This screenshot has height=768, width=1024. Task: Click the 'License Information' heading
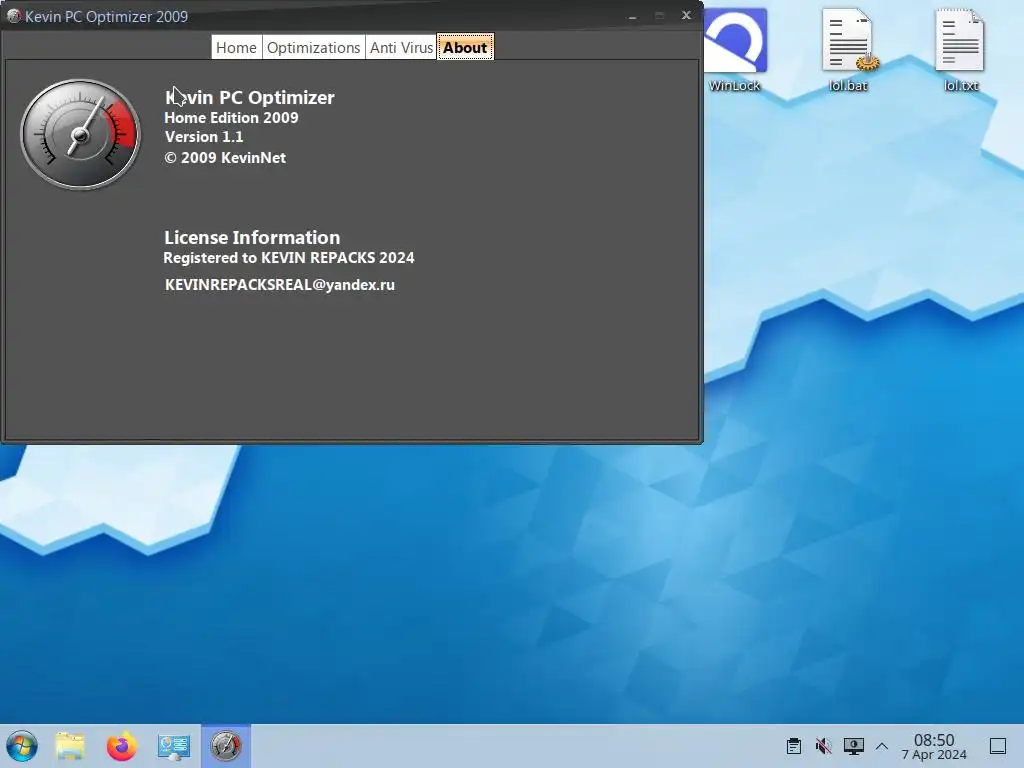(252, 237)
